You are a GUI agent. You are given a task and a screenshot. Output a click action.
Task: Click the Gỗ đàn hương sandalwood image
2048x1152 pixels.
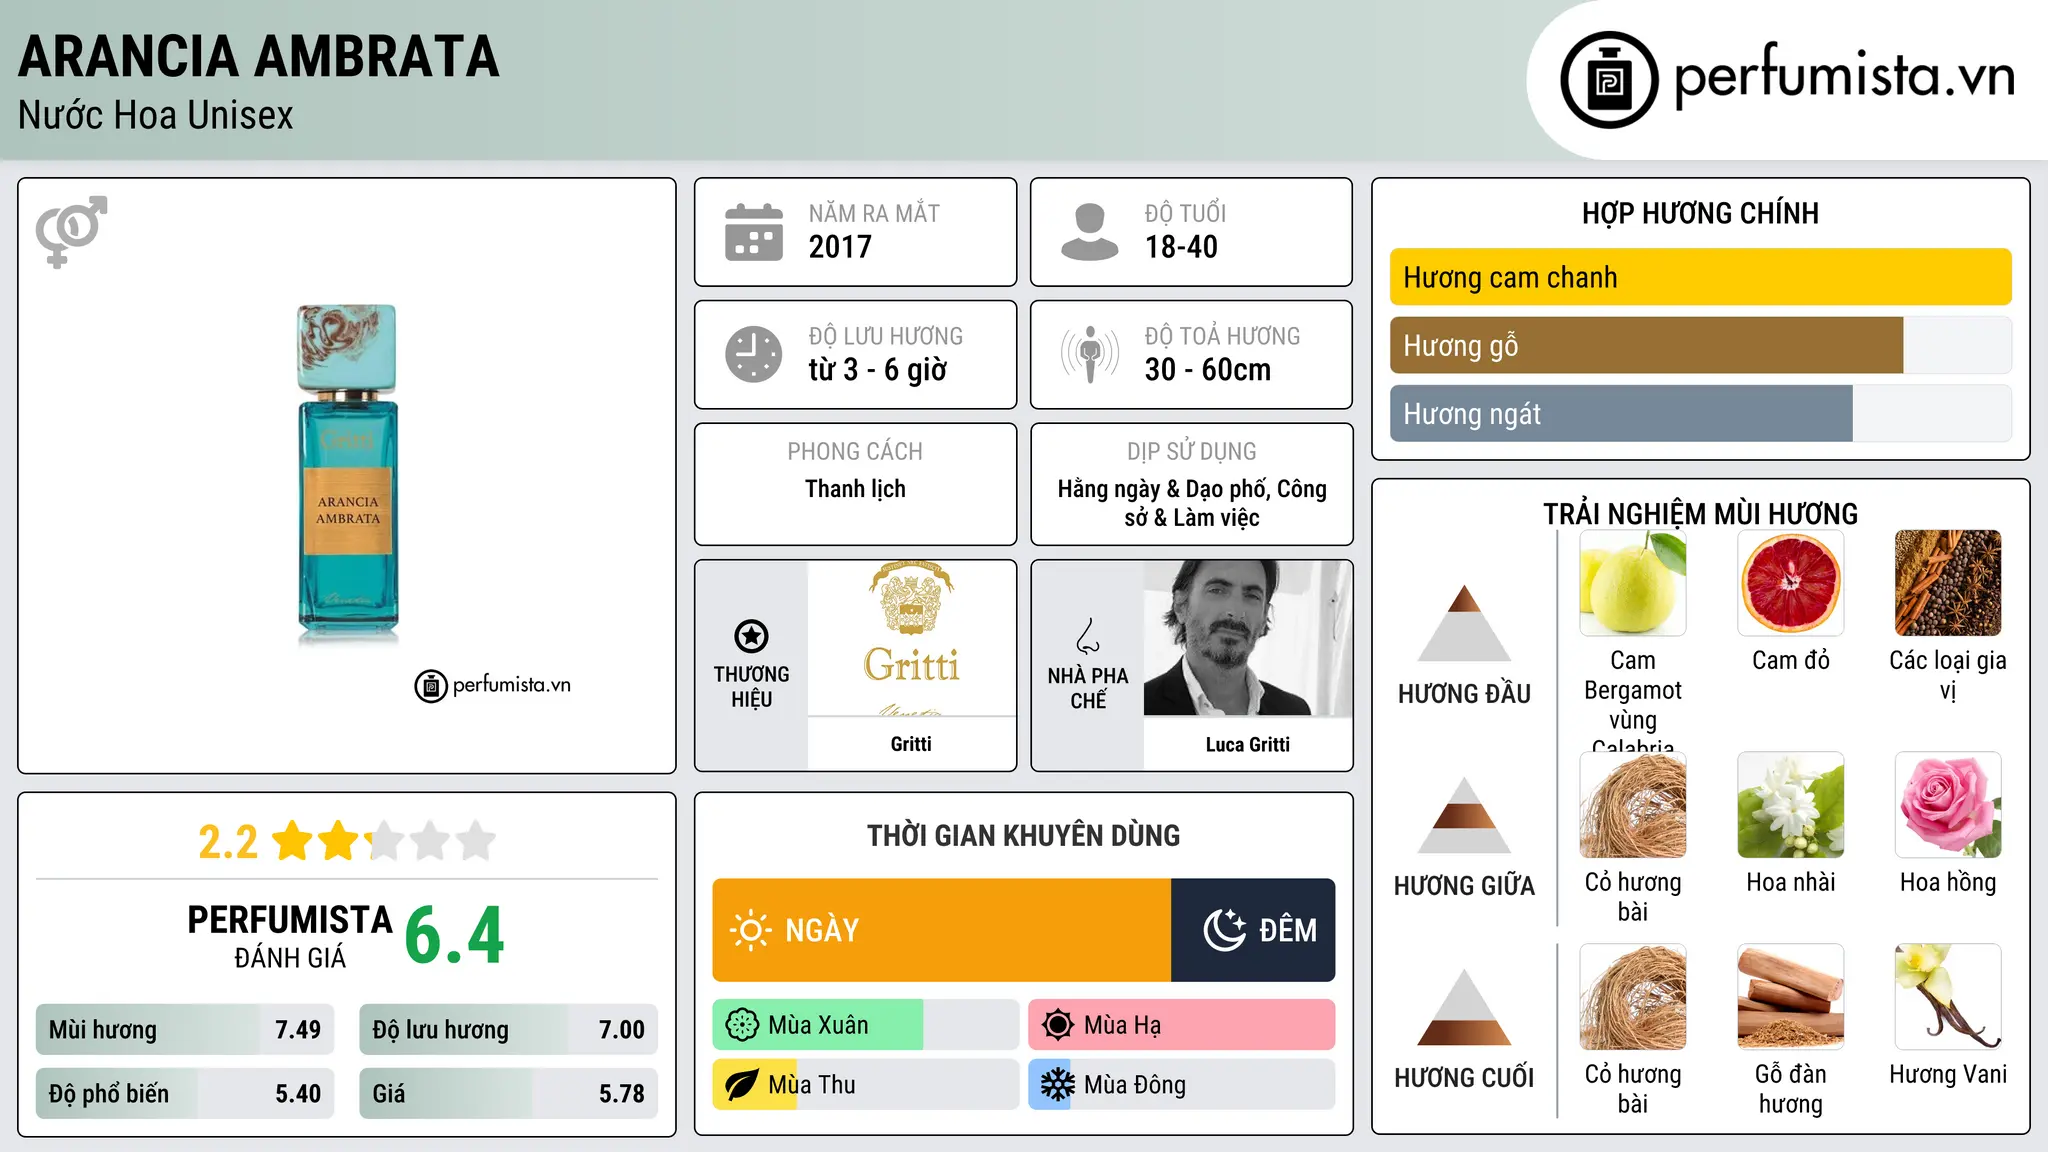1791,997
